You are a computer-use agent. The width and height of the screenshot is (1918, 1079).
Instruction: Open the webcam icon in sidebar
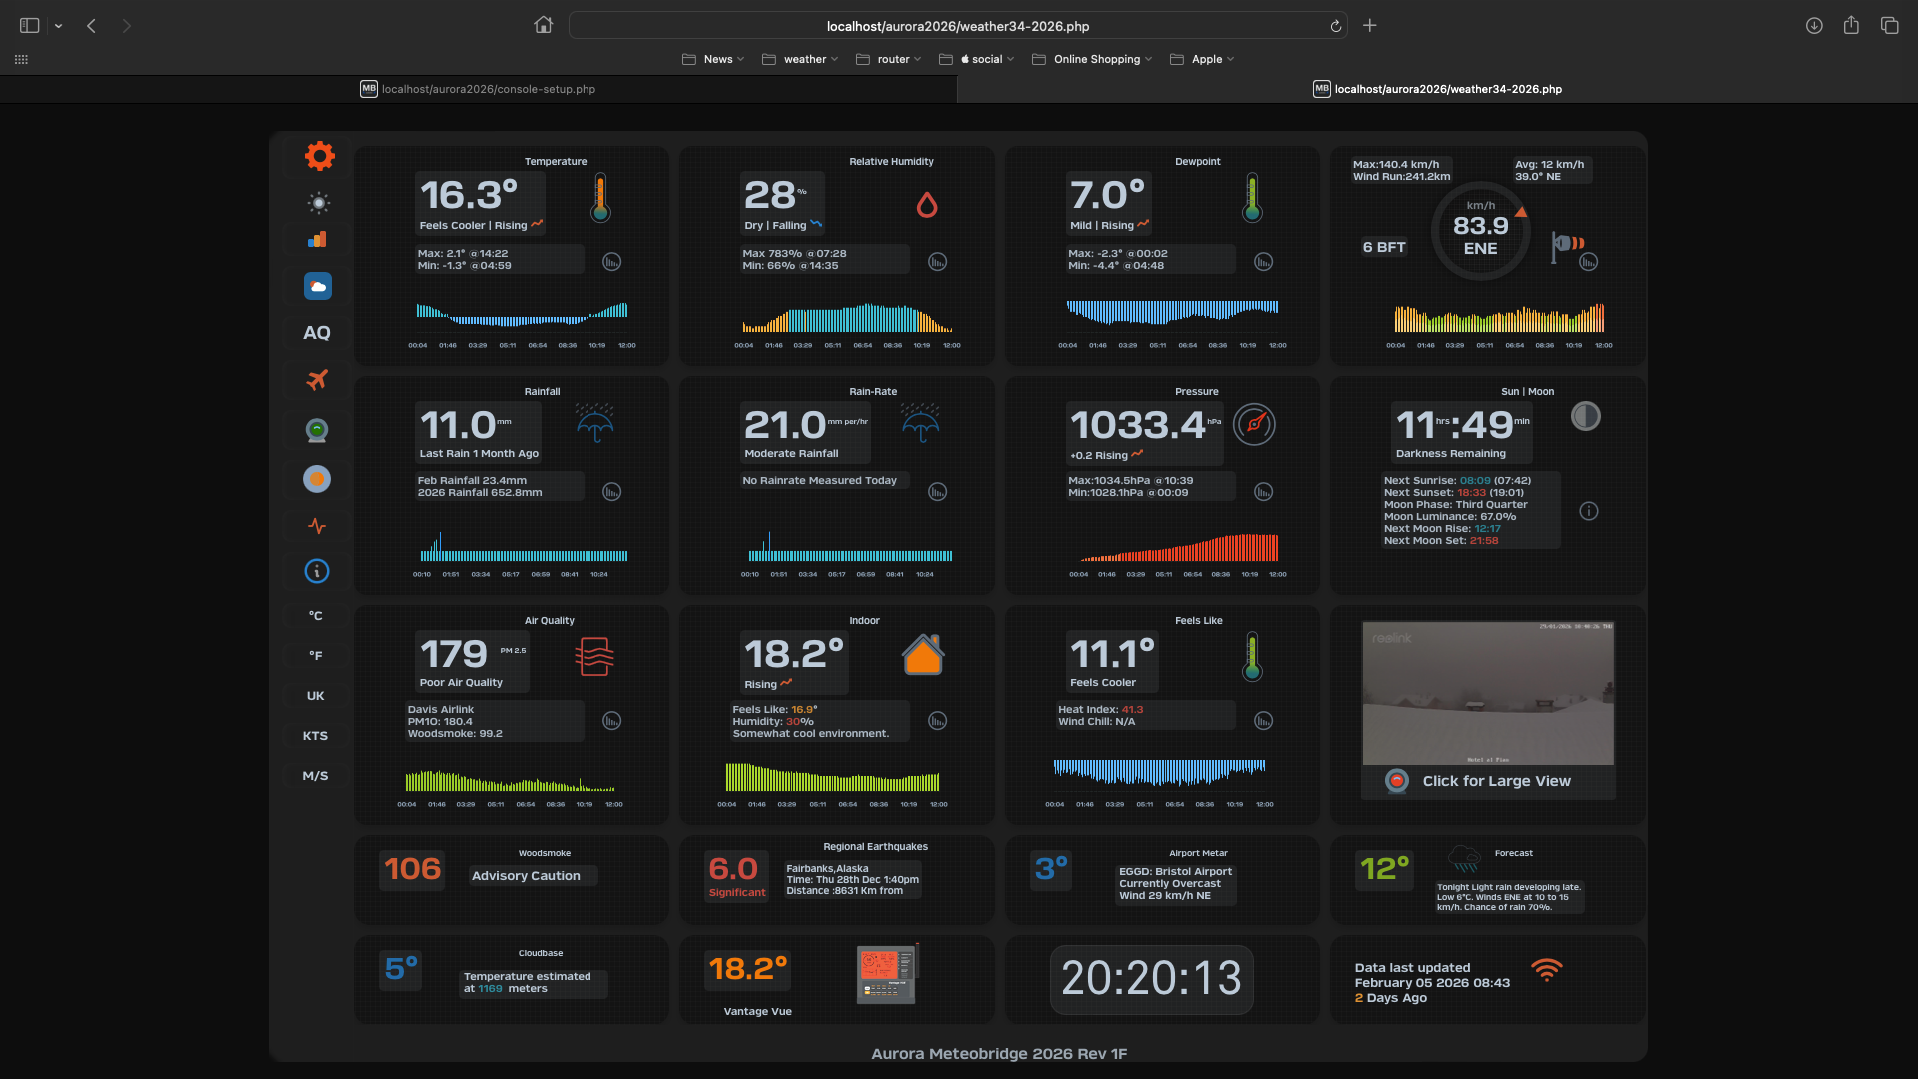[x=317, y=430]
